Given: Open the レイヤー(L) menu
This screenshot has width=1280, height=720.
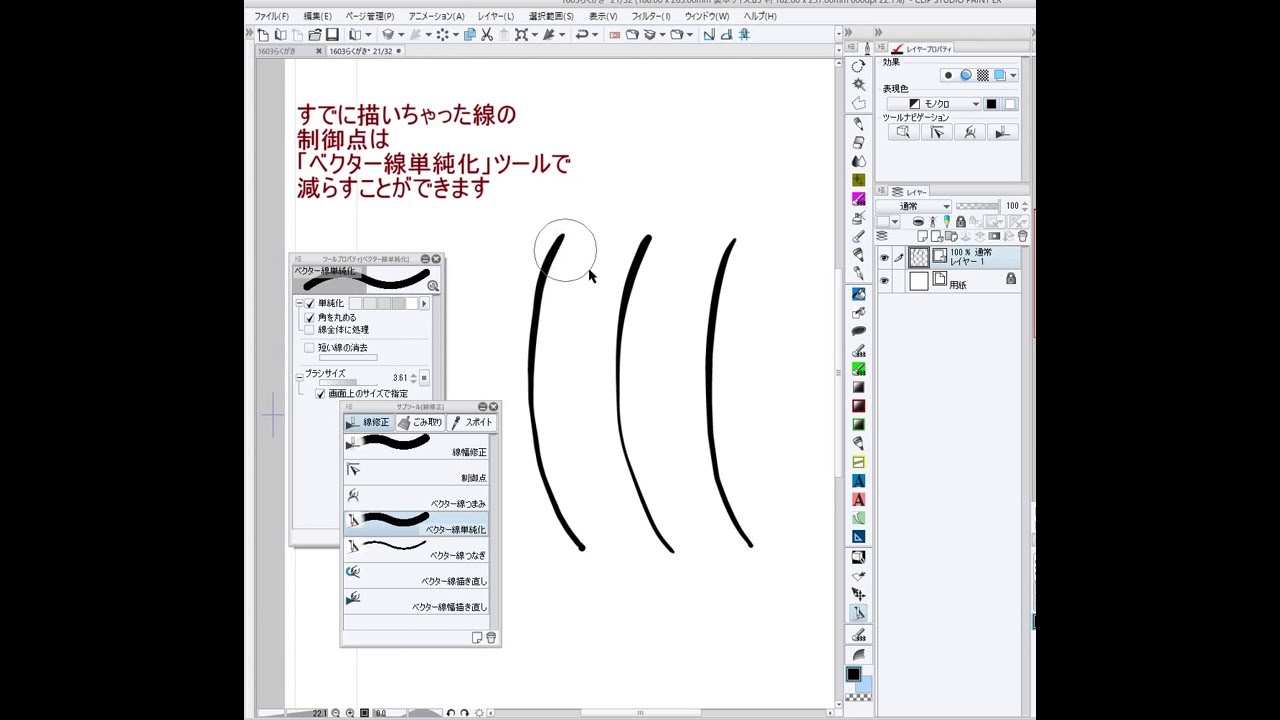Looking at the screenshot, I should [496, 16].
